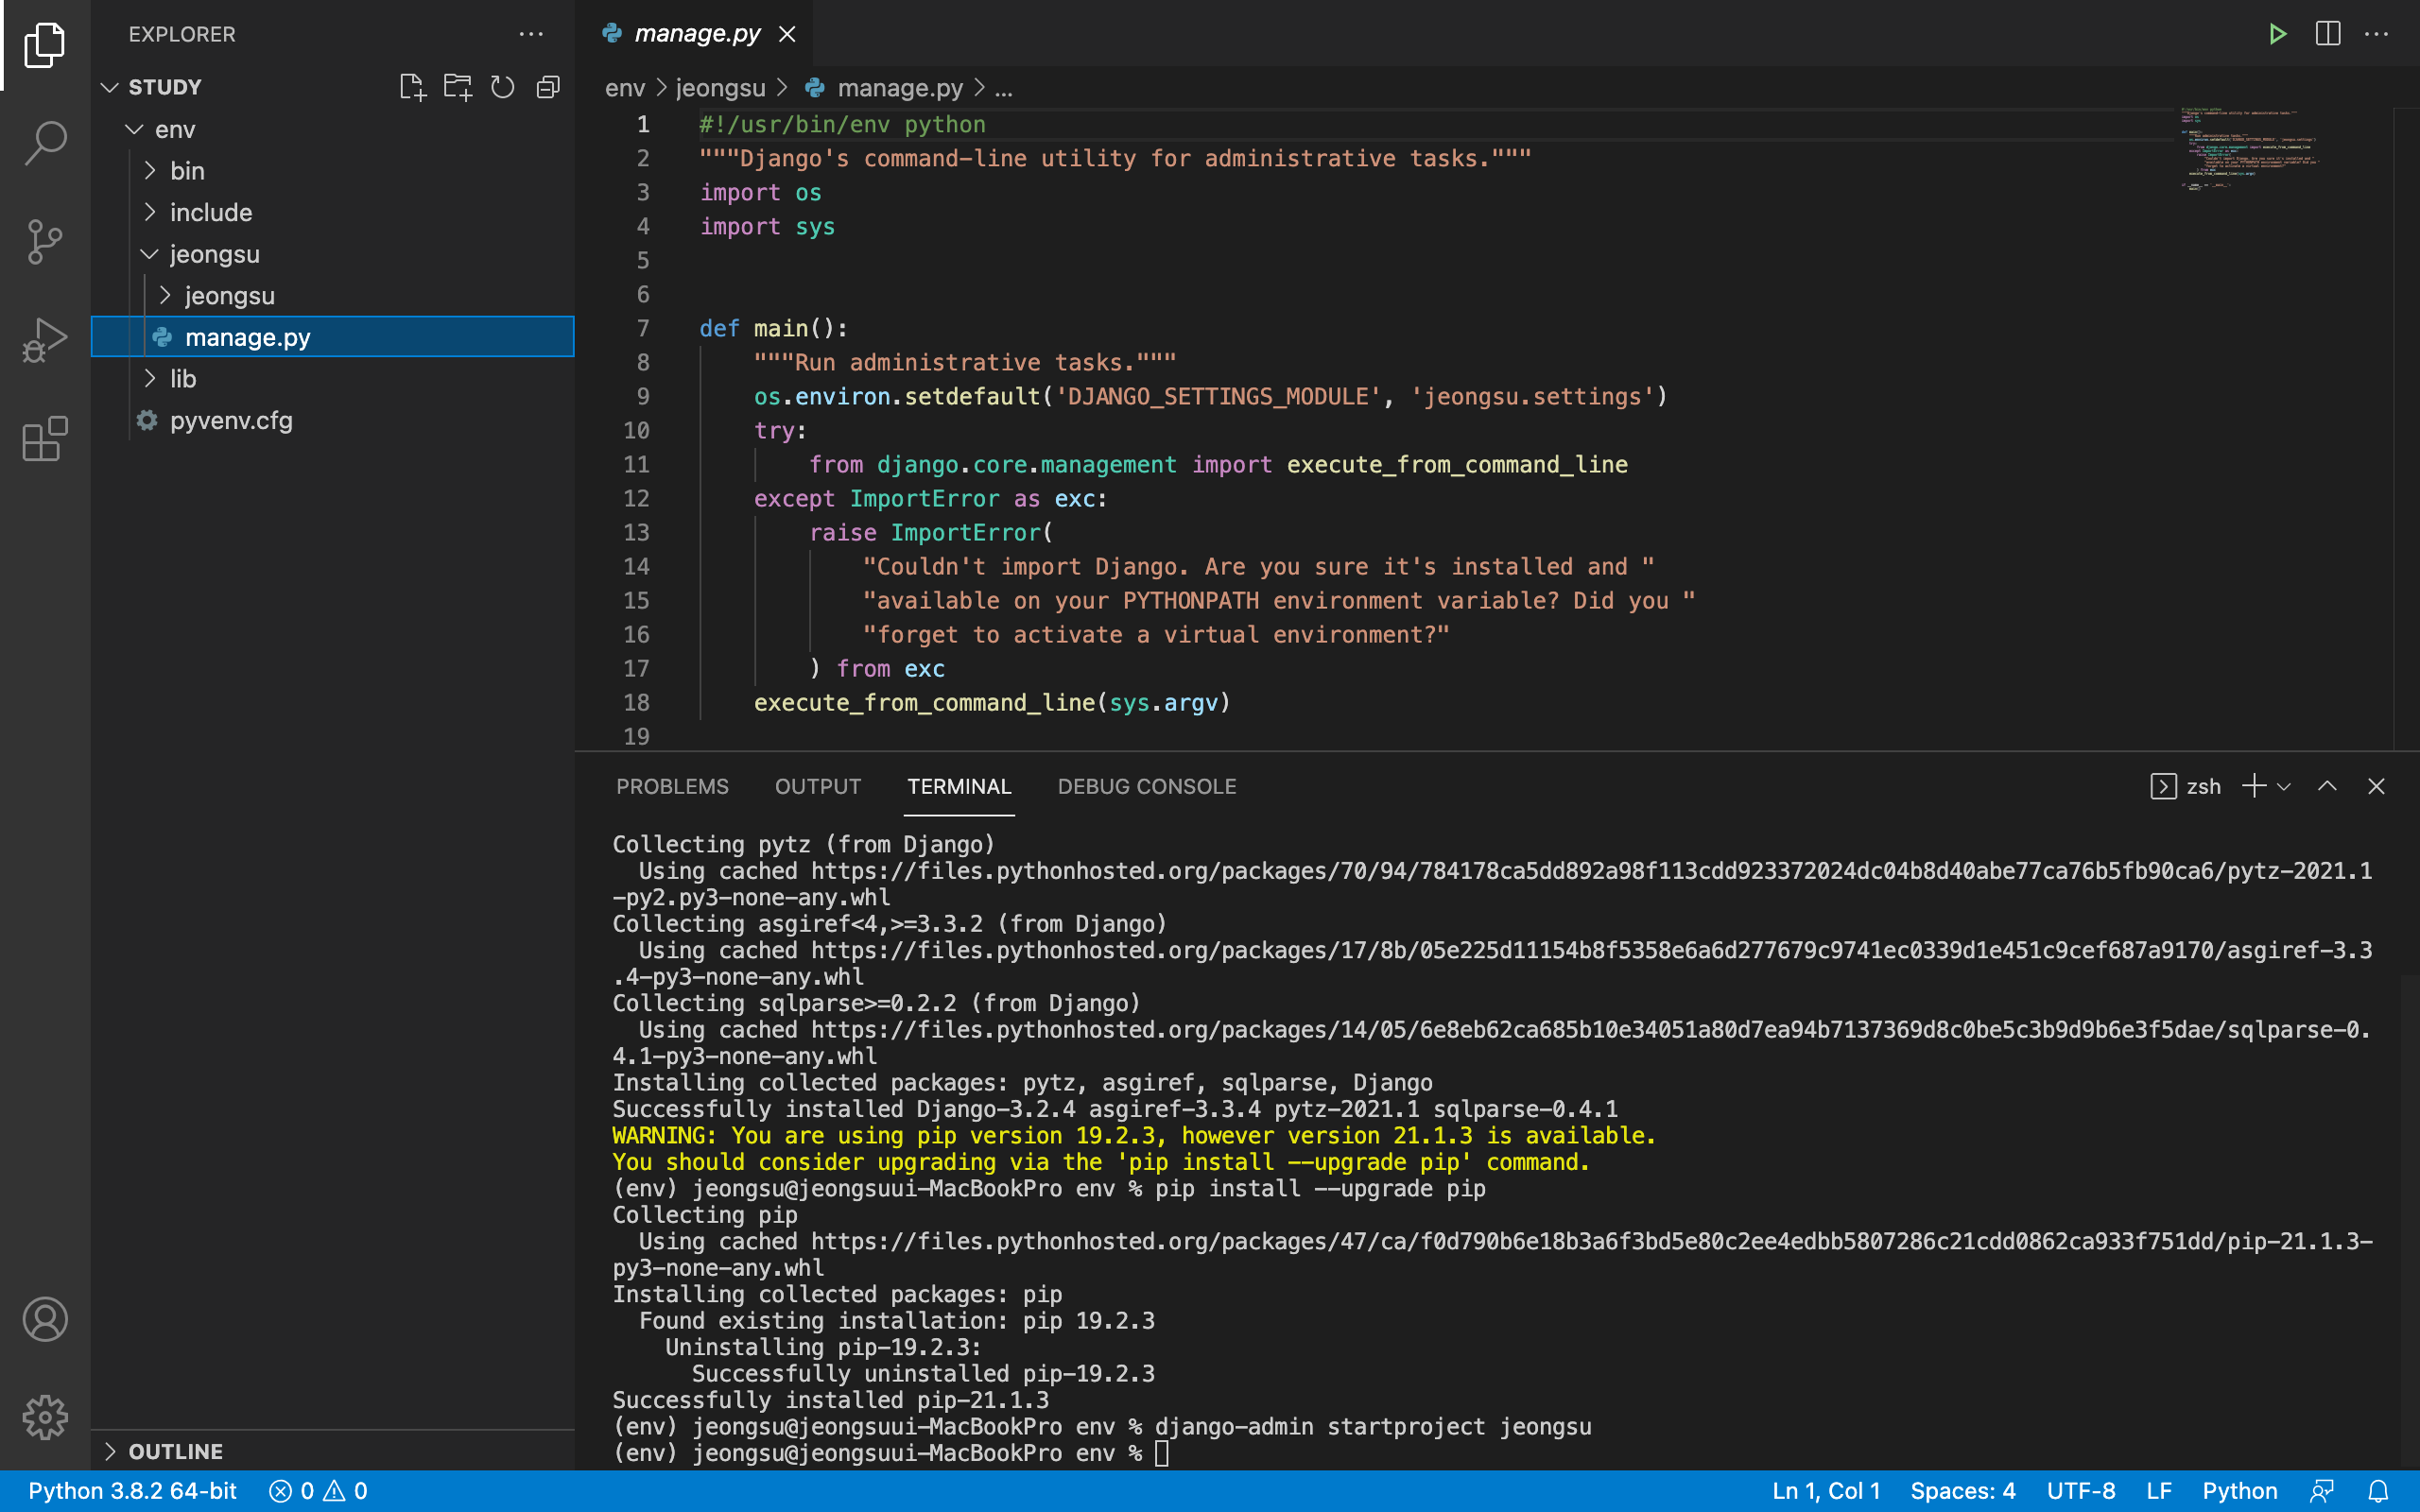This screenshot has width=2420, height=1512.
Task: Open the Search view in activity bar
Action: tap(45, 142)
